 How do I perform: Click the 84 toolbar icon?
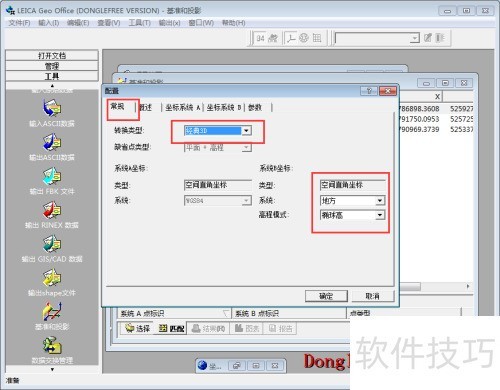tap(260, 38)
